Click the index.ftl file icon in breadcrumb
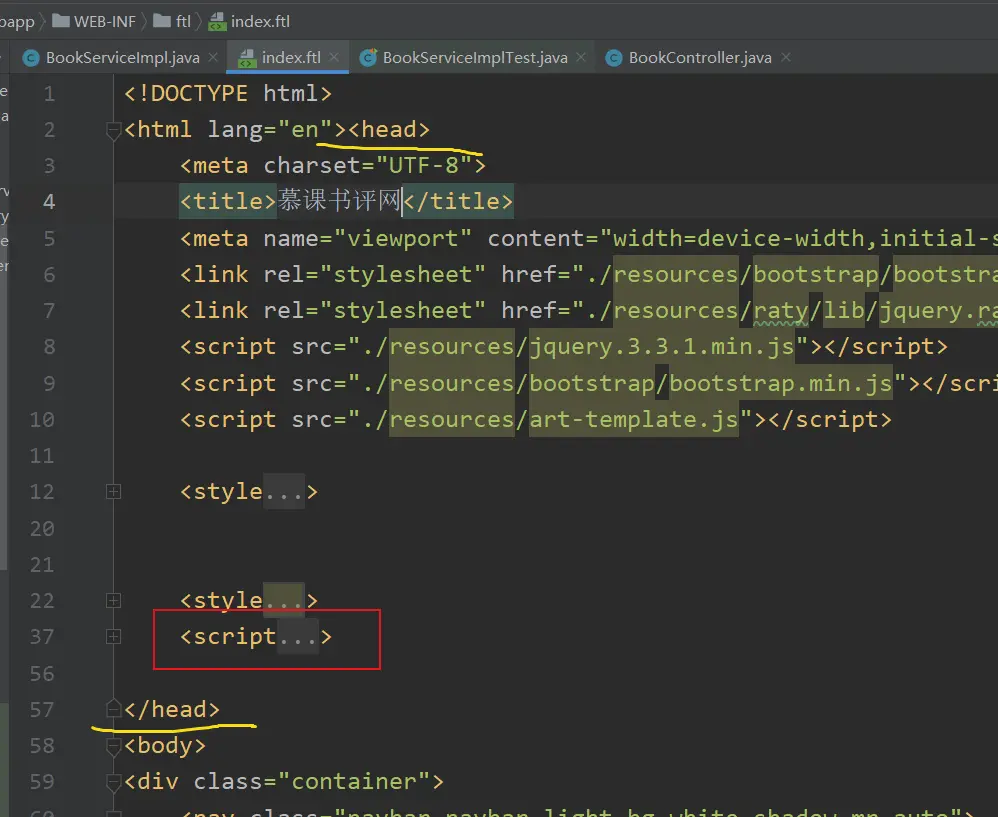The width and height of the screenshot is (998, 817). pyautogui.click(x=217, y=21)
